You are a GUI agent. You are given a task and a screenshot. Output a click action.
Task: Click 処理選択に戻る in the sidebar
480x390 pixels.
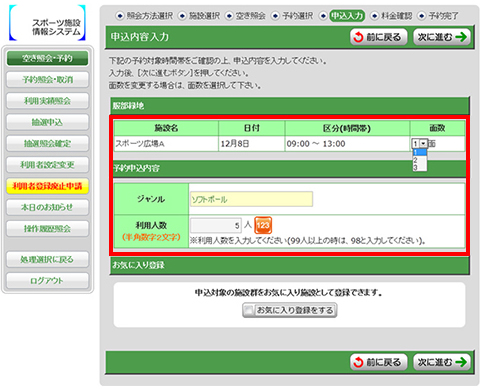pyautogui.click(x=47, y=259)
